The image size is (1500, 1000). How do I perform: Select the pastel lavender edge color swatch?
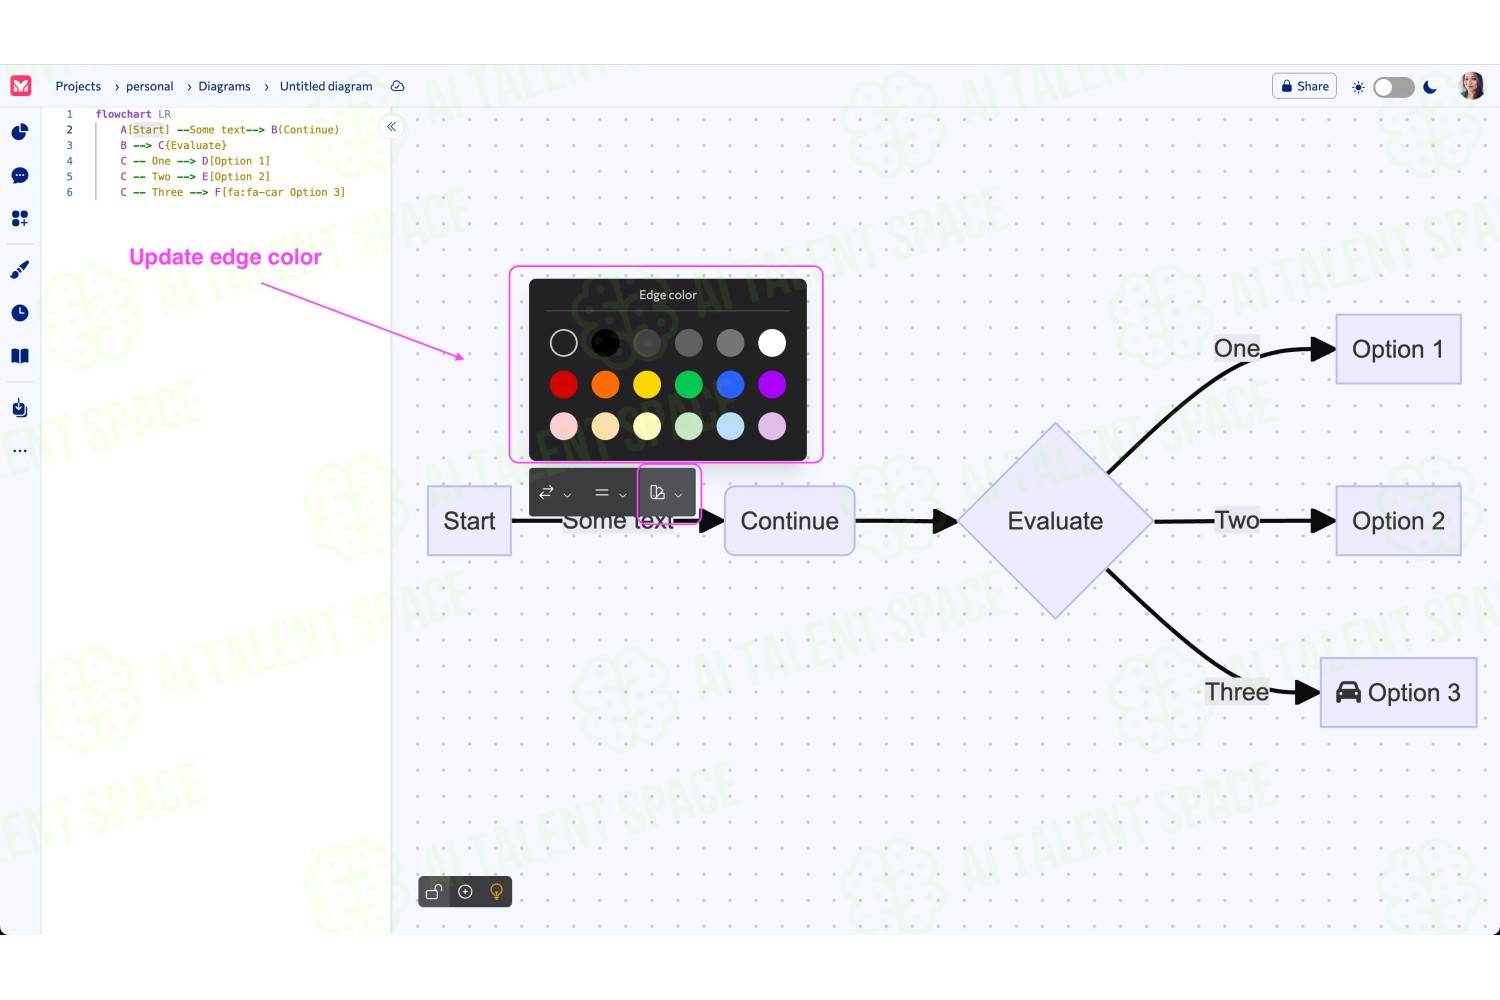pos(772,426)
